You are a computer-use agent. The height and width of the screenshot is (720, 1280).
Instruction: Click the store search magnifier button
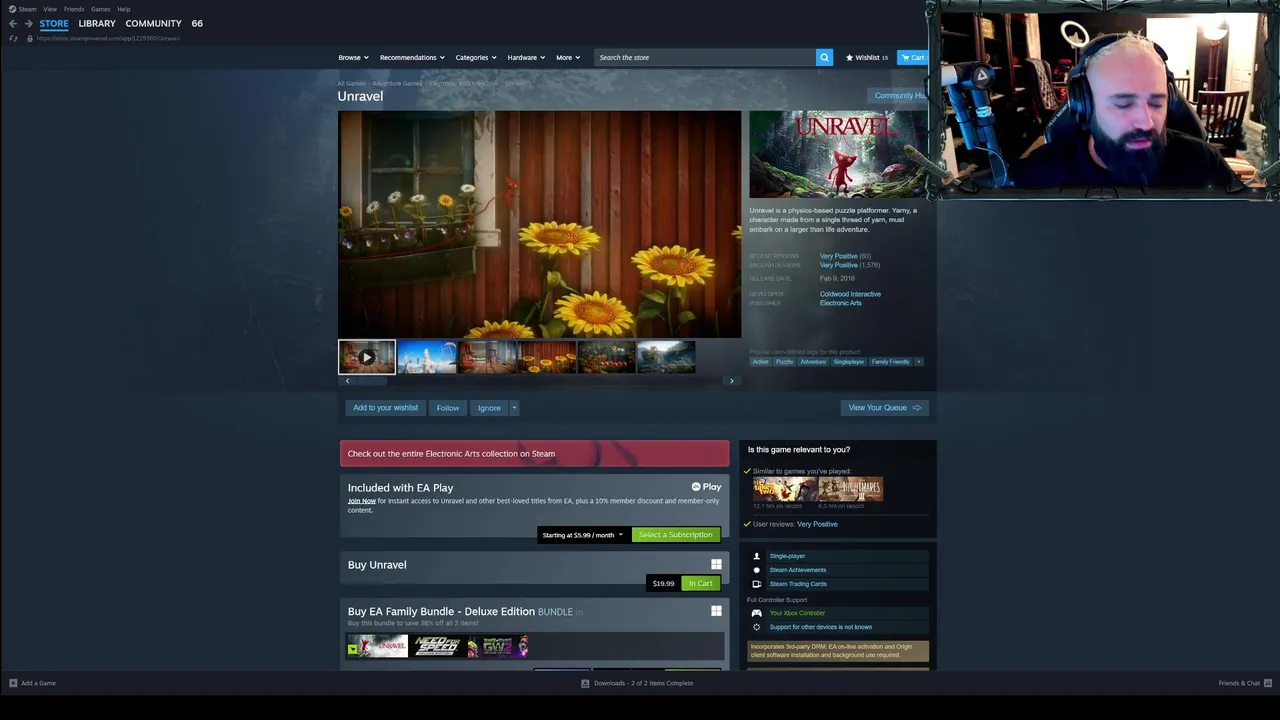[x=824, y=57]
